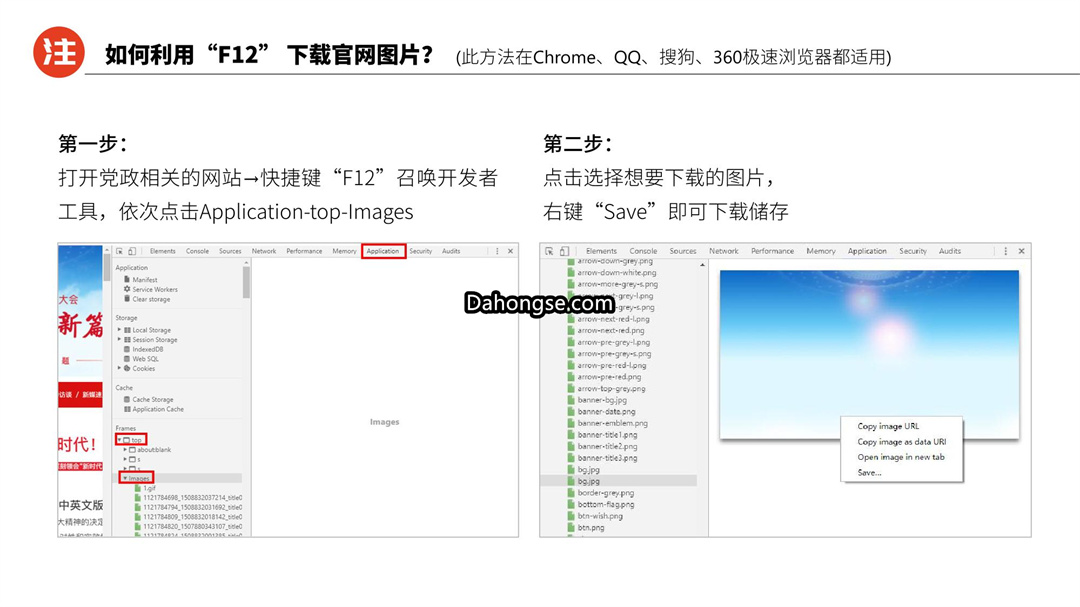1080x607 pixels.
Task: Select the 1121784820_1507880343107 image file
Action: [192, 526]
